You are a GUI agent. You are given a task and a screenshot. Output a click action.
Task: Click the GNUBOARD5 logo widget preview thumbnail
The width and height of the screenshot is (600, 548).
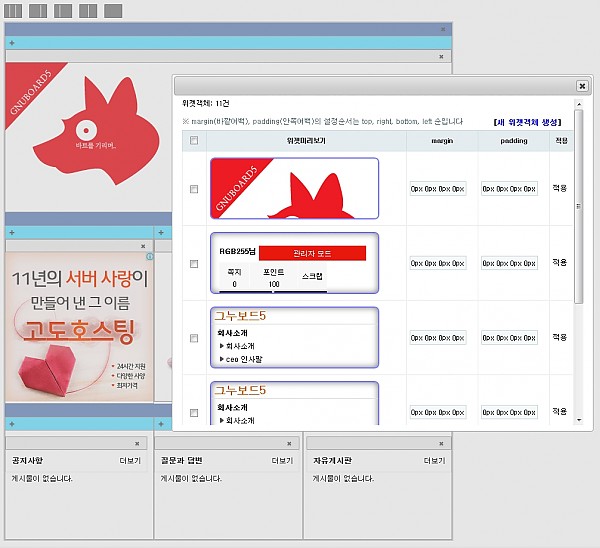pos(294,188)
